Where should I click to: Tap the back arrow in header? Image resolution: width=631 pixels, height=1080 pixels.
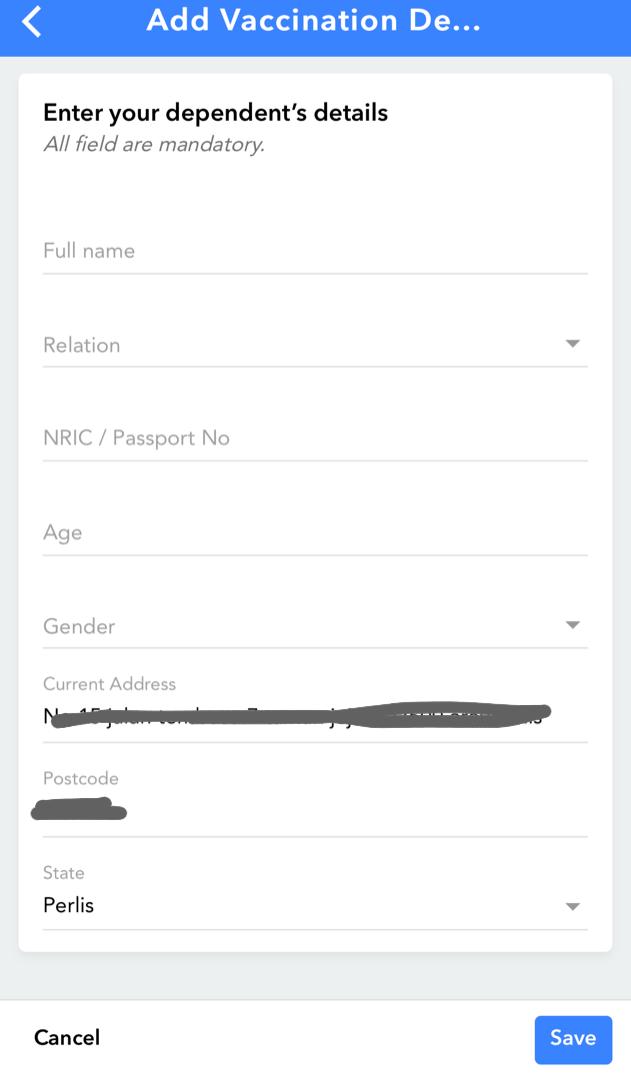(x=32, y=22)
